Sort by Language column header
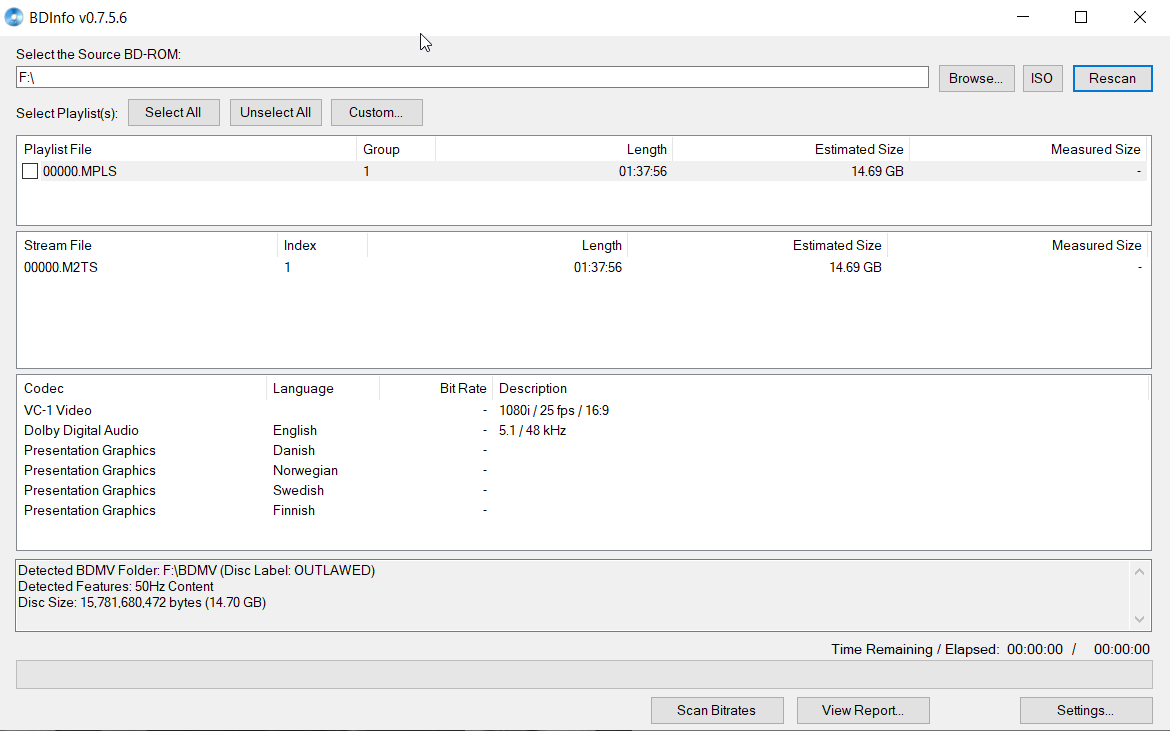 pos(323,389)
